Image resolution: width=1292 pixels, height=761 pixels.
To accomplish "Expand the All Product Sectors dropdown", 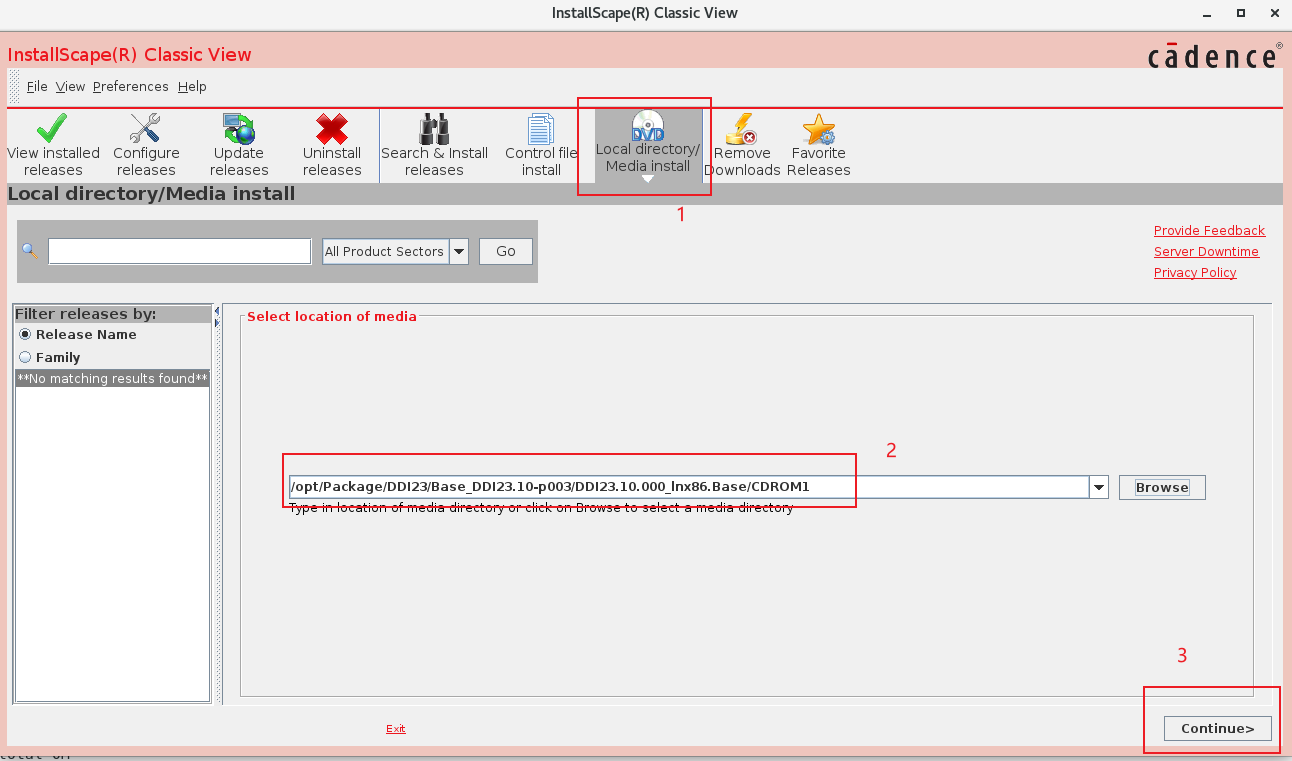I will 459,252.
